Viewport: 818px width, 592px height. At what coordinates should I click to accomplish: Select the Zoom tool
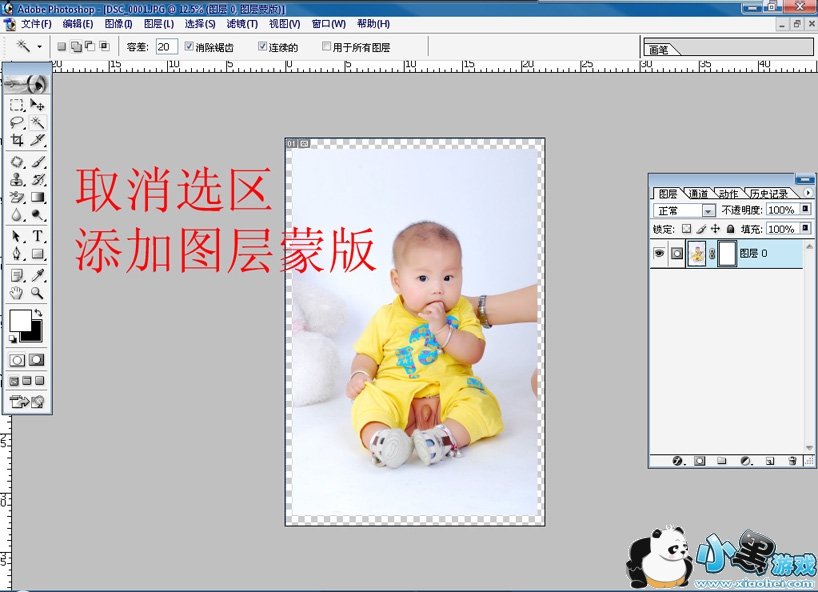(x=37, y=293)
